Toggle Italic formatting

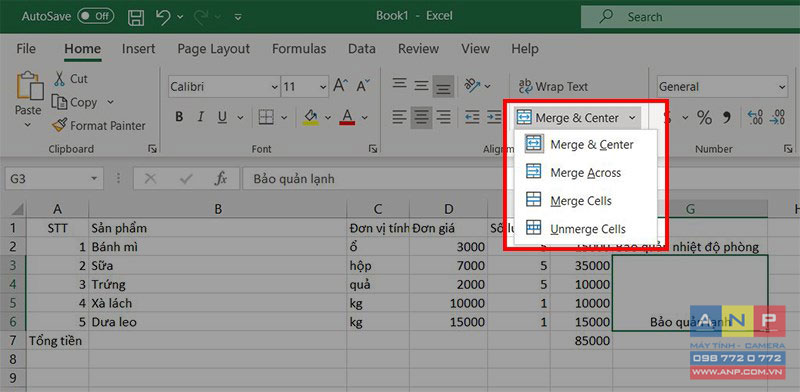point(201,117)
